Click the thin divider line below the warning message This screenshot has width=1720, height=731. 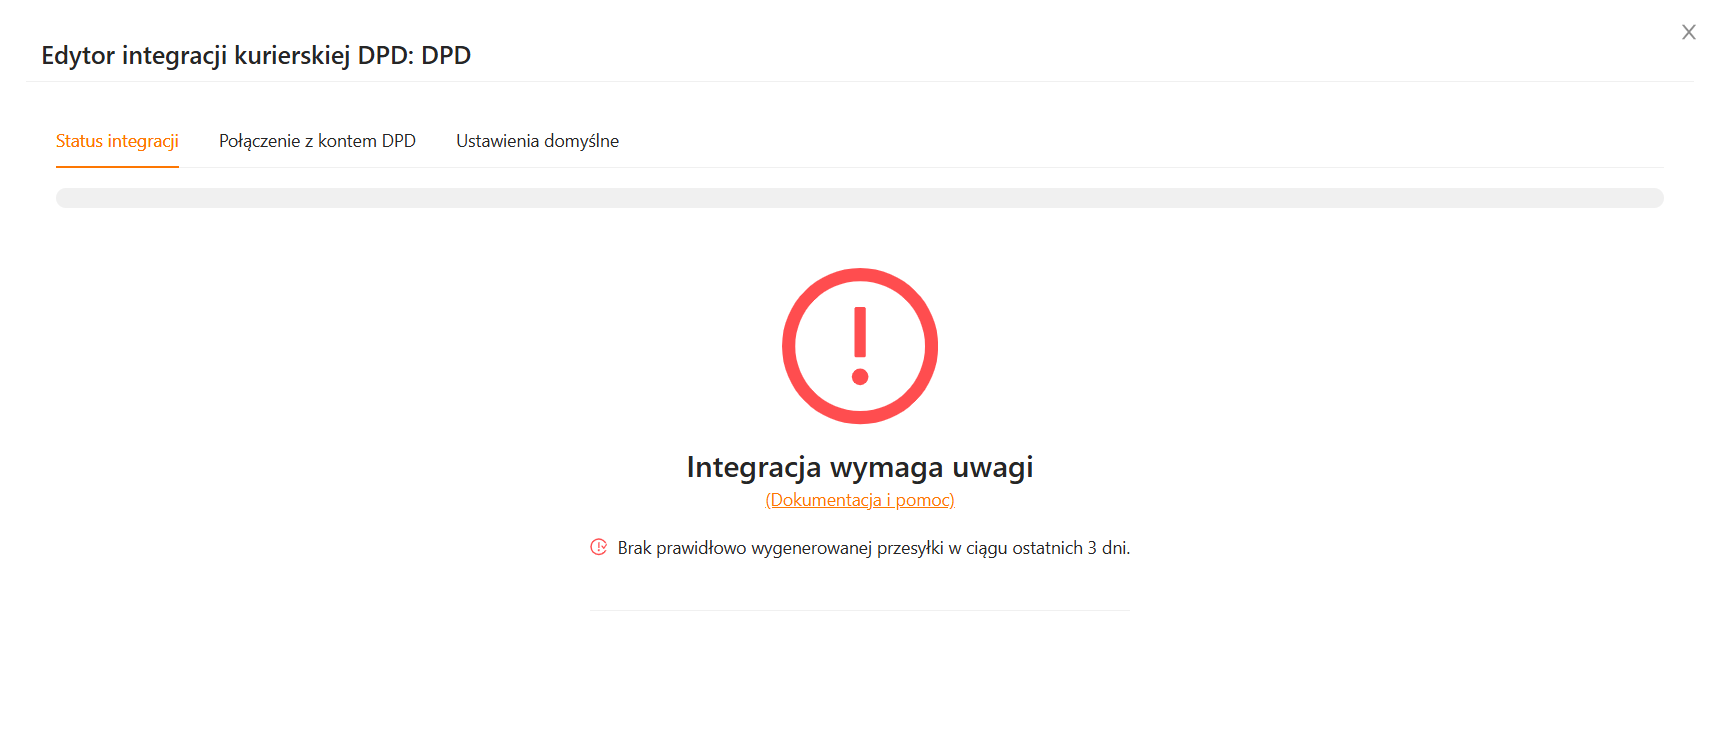tap(859, 610)
